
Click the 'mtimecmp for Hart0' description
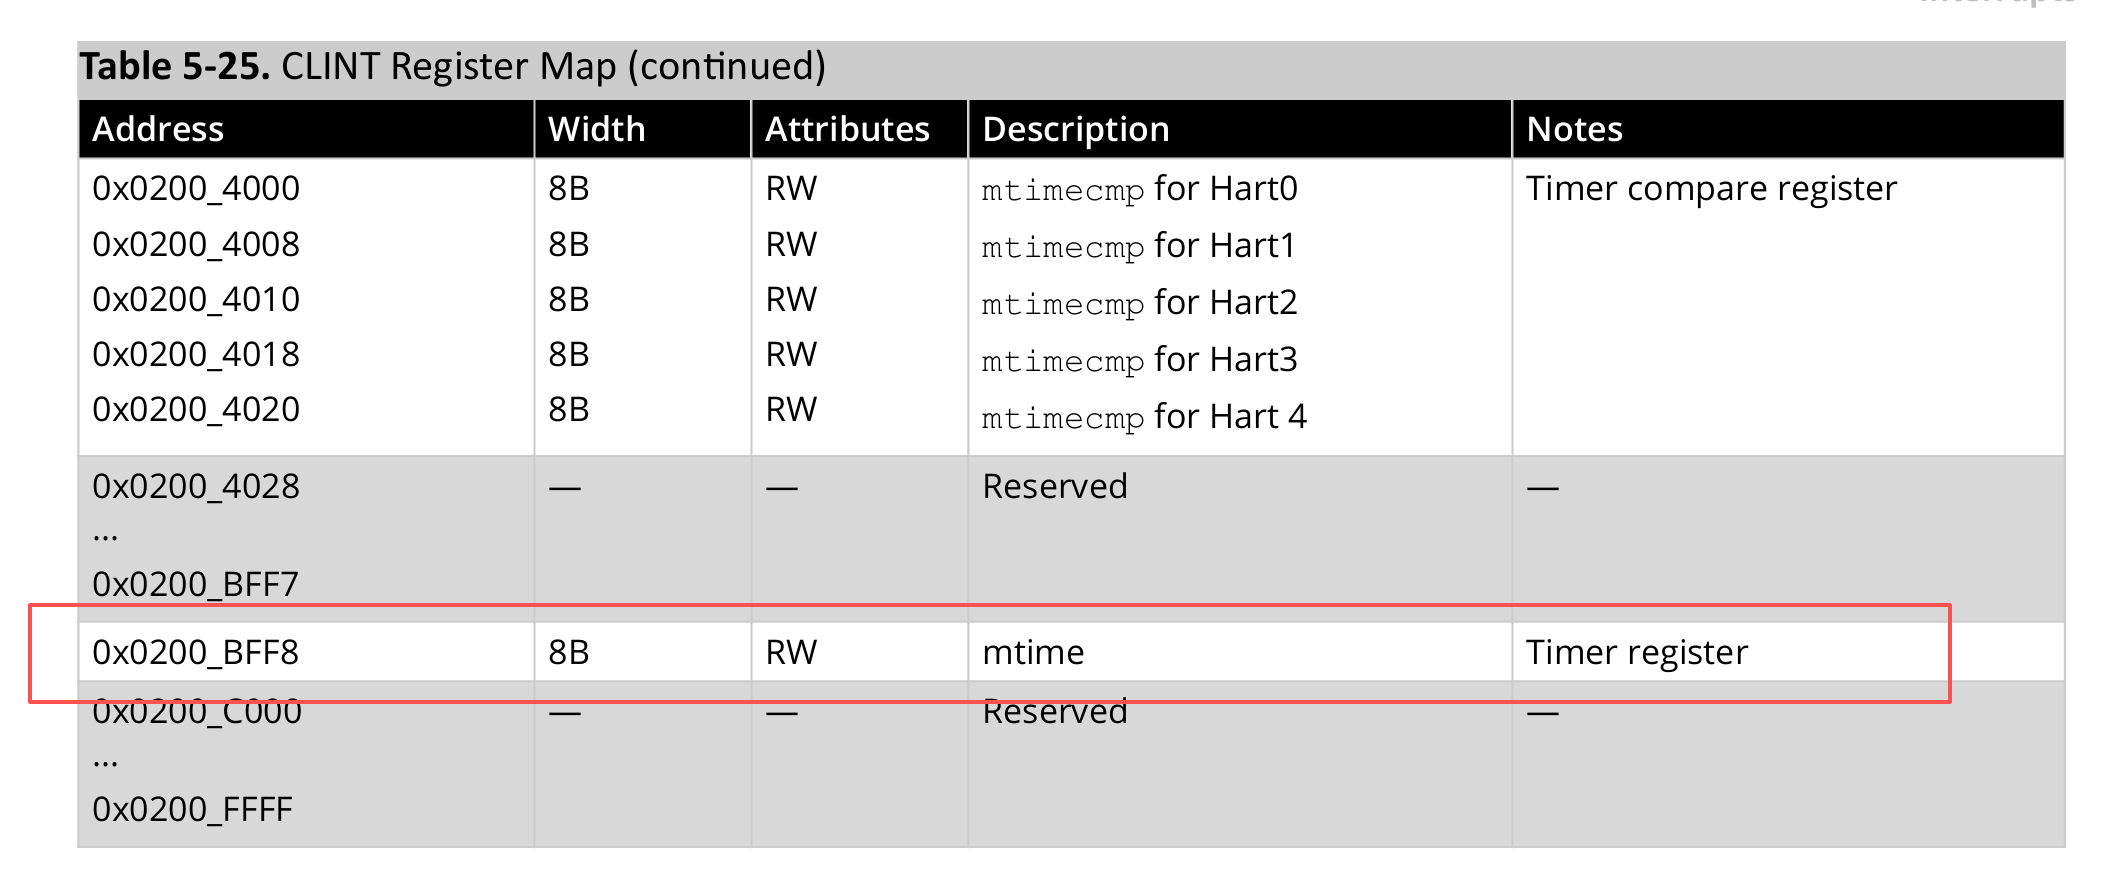(x=1139, y=189)
